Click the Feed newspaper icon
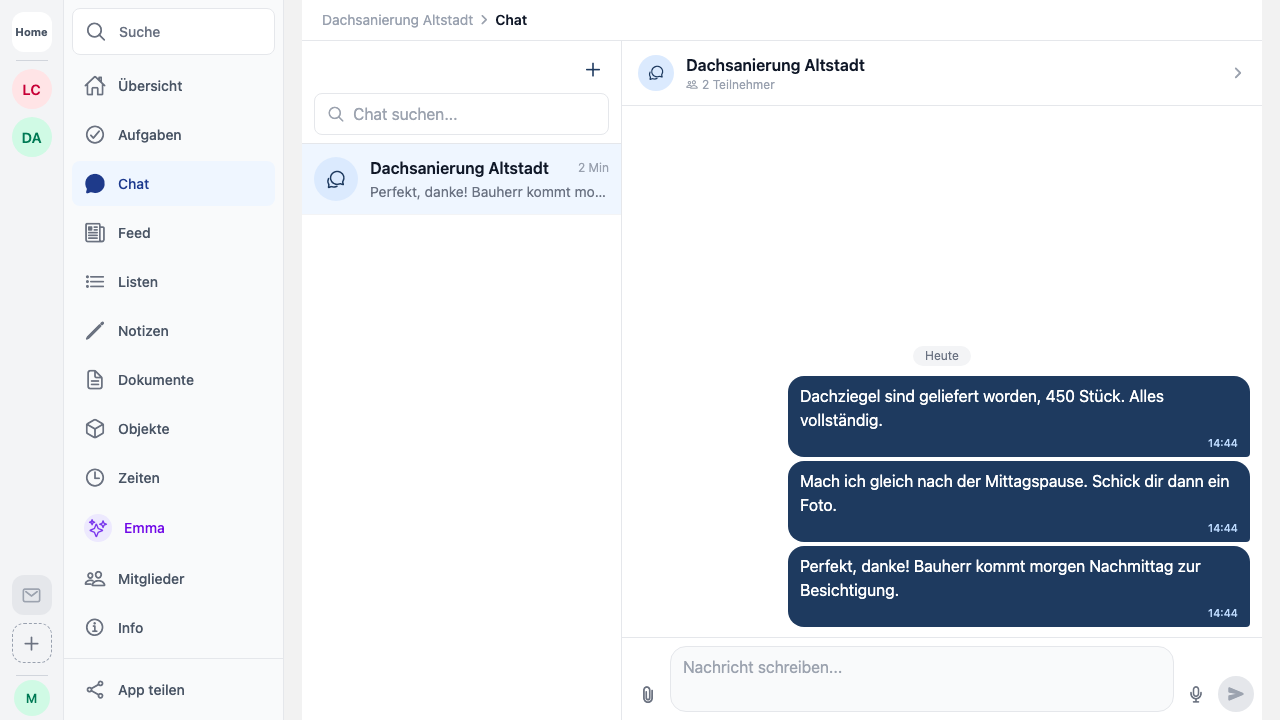The width and height of the screenshot is (1280, 720). pyautogui.click(x=95, y=233)
